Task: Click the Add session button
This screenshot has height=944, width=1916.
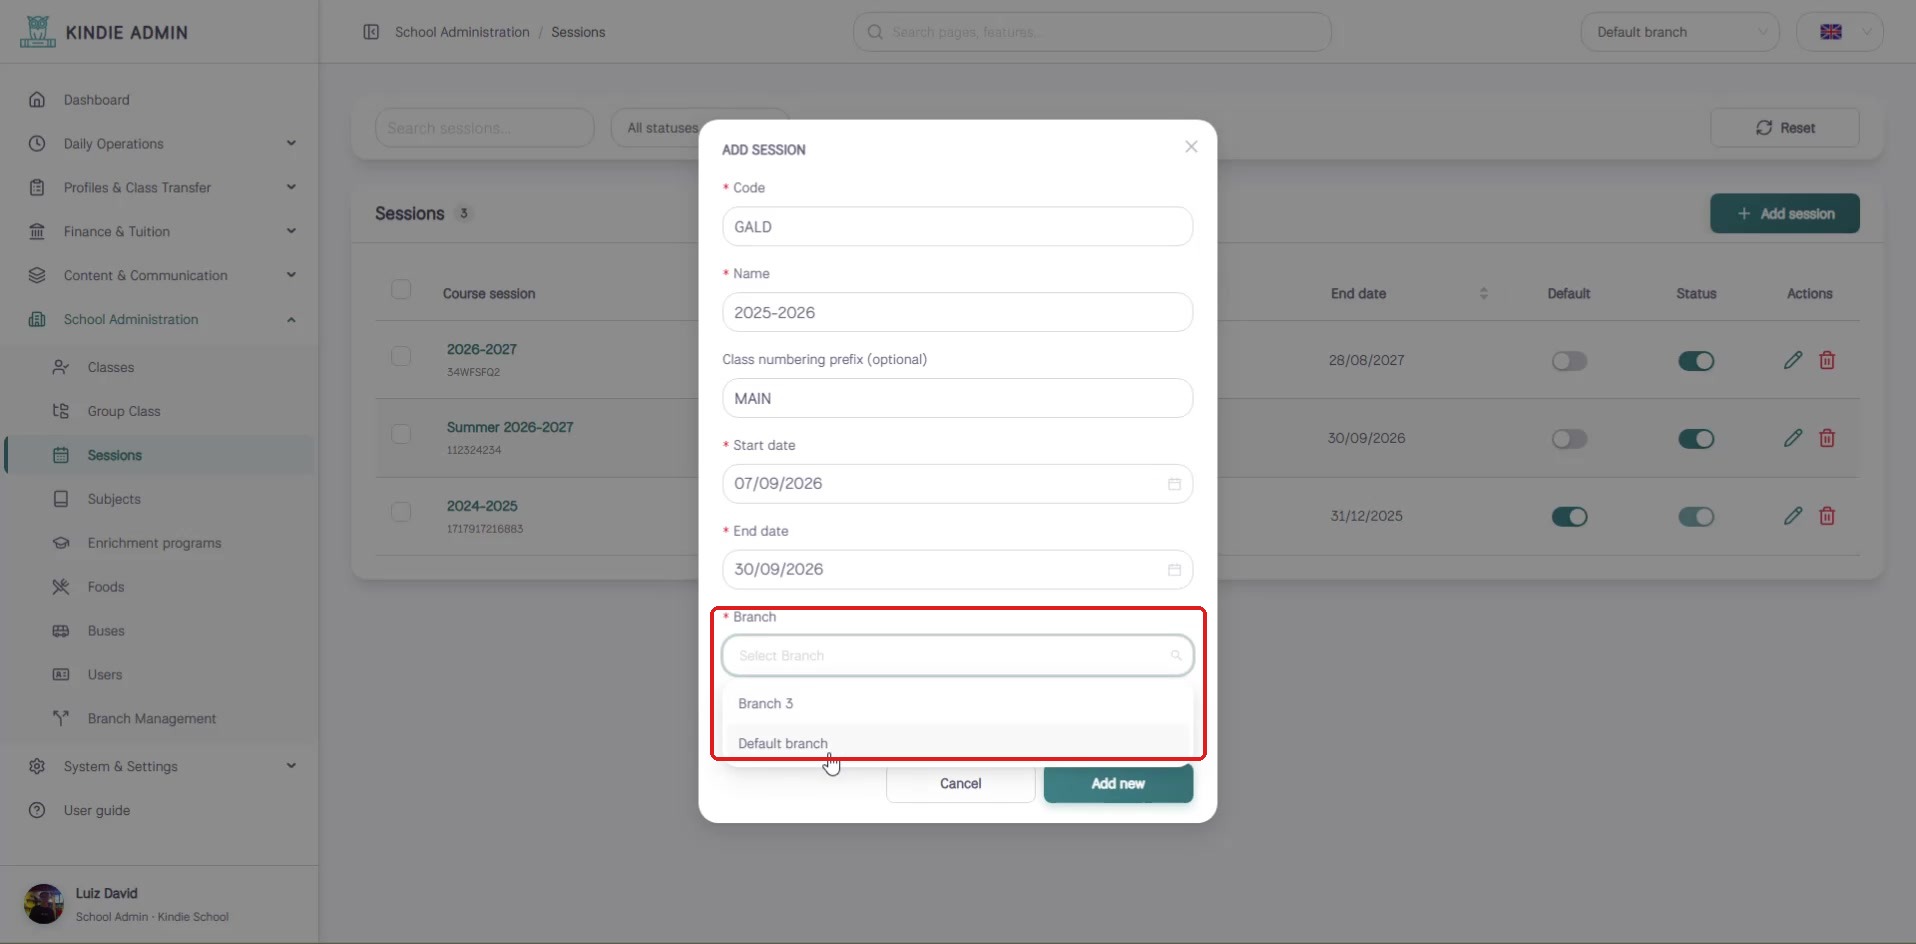Action: (x=1785, y=214)
